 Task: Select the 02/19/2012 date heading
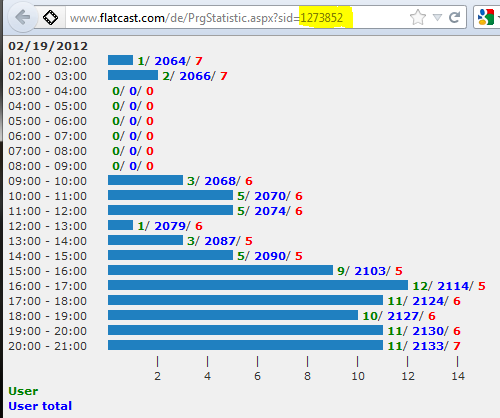(48, 46)
